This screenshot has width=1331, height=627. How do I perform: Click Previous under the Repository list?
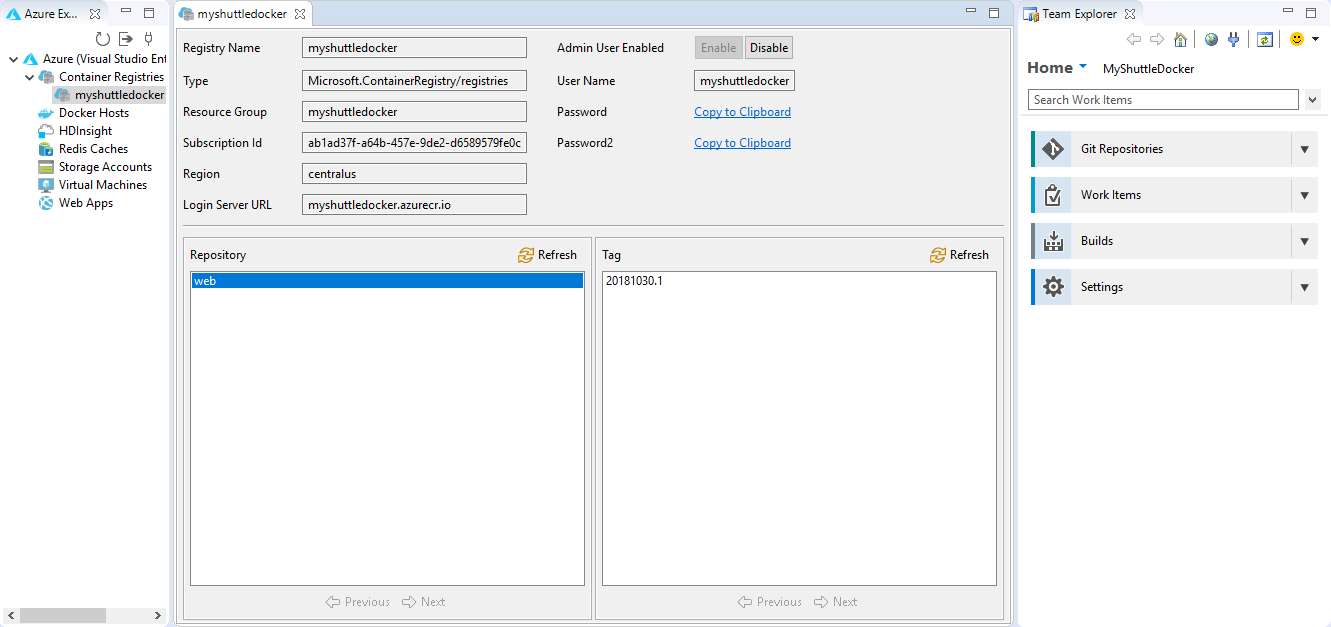coord(357,602)
